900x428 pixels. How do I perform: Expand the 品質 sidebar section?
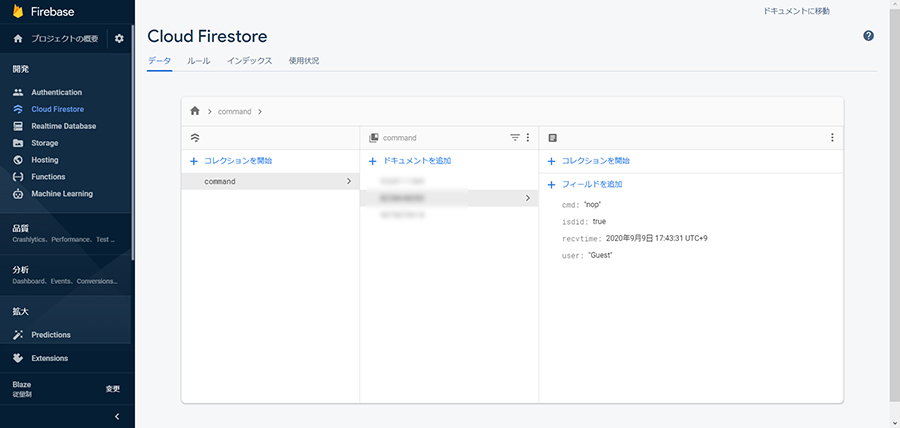pyautogui.click(x=66, y=233)
